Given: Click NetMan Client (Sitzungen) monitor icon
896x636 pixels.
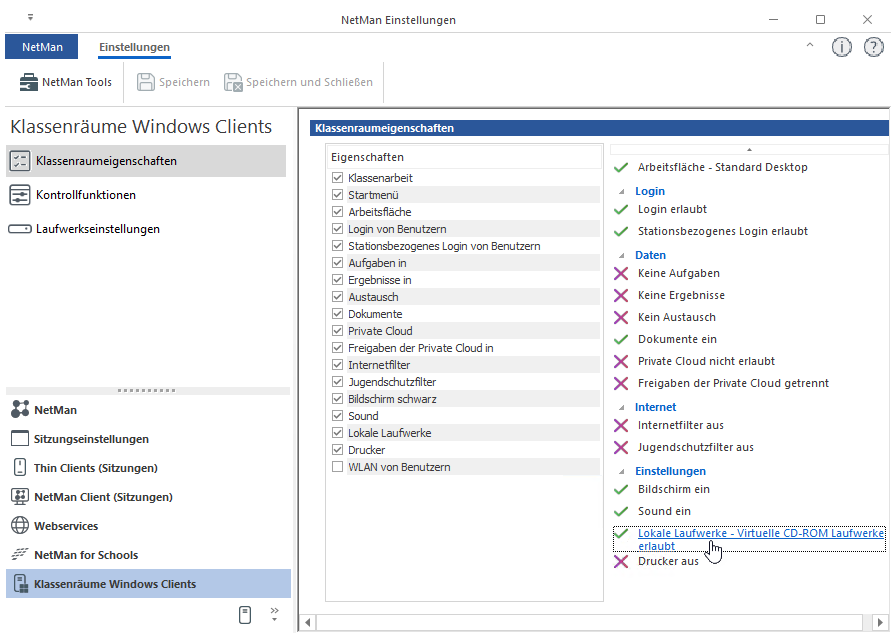Looking at the screenshot, I should pos(20,497).
